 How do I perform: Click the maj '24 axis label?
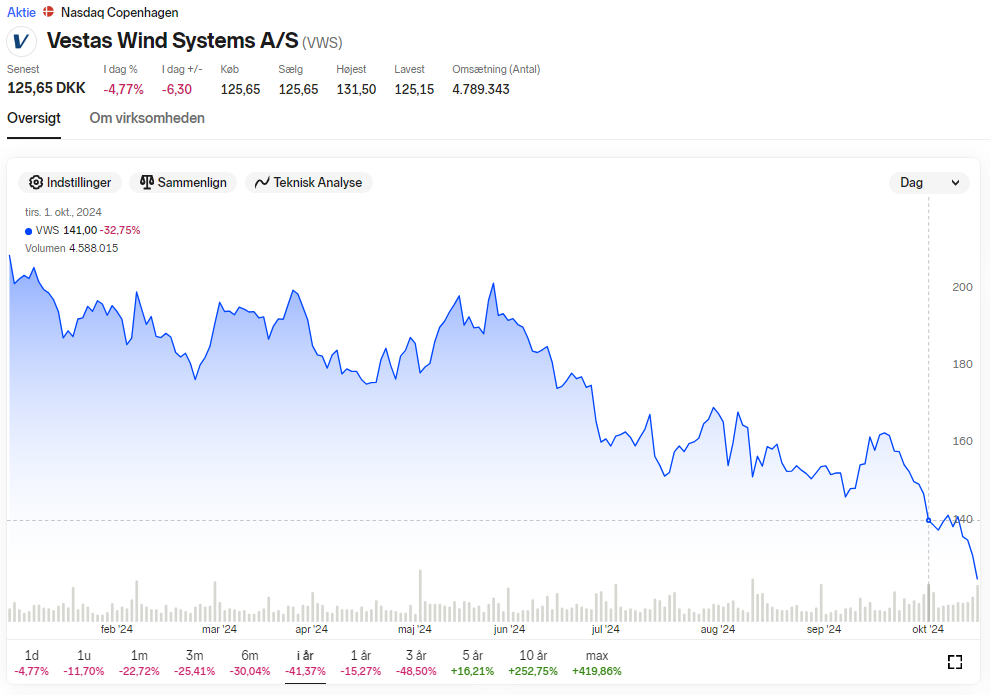(414, 629)
